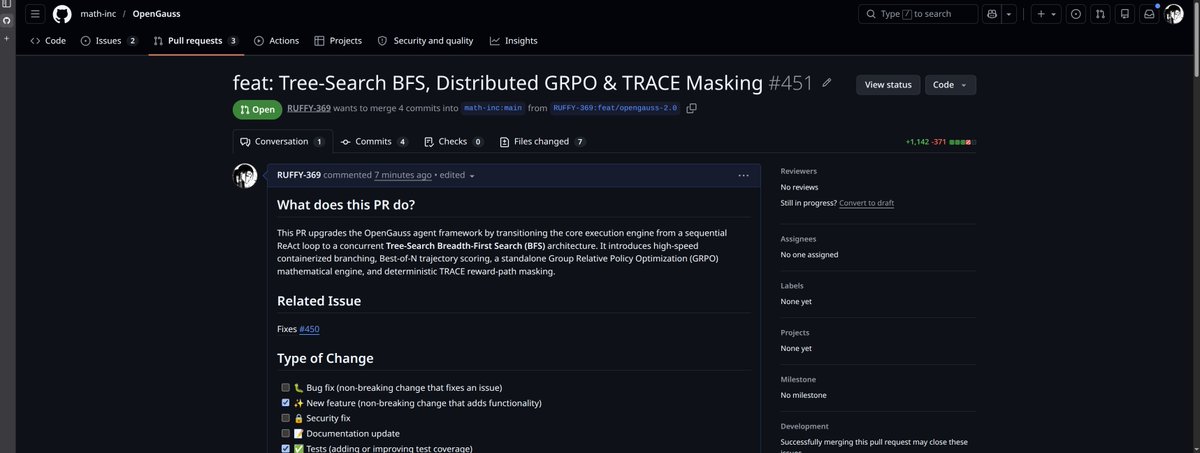Expand the edited history dropdown
Viewport: 1200px width, 453px height.
(458, 175)
